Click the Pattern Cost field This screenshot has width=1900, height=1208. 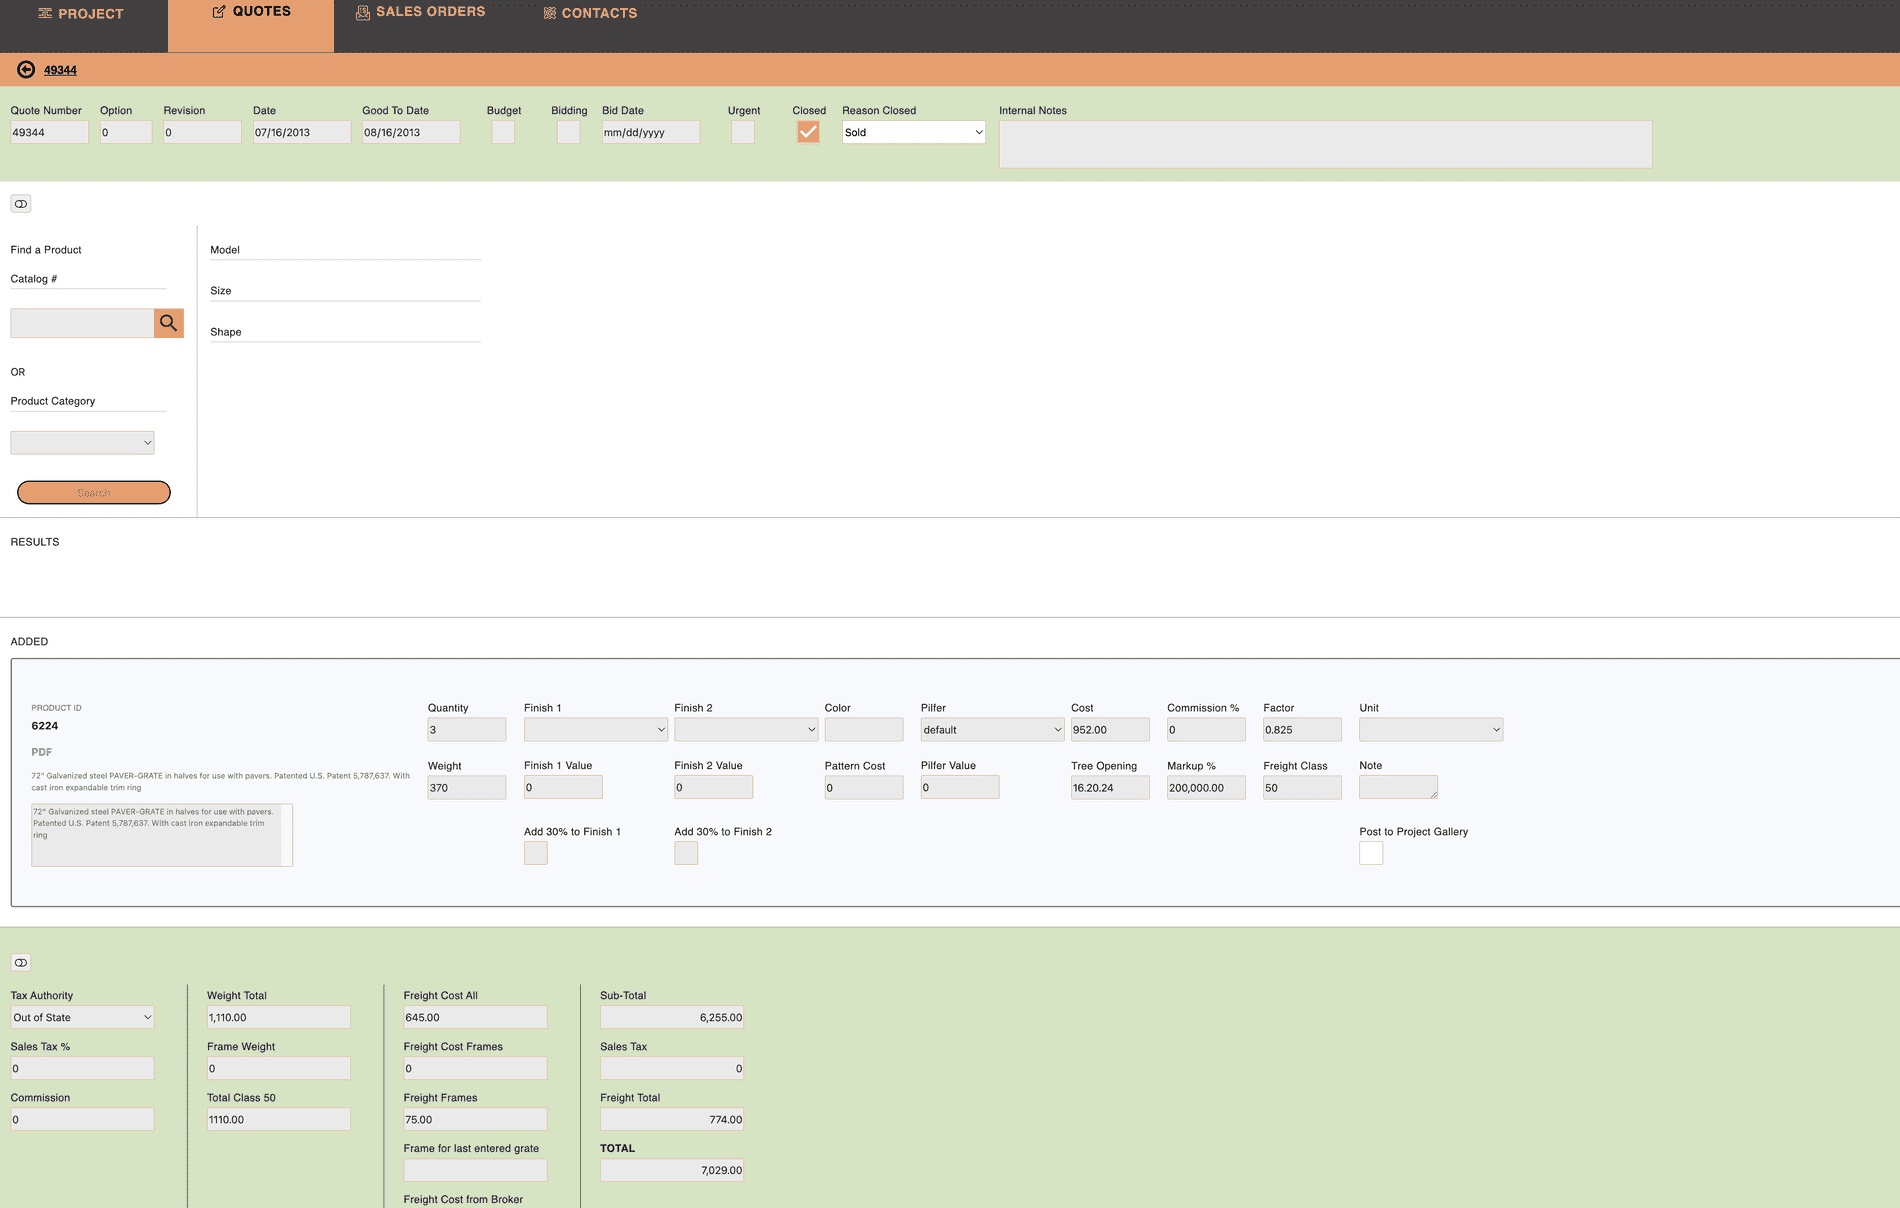tap(864, 788)
